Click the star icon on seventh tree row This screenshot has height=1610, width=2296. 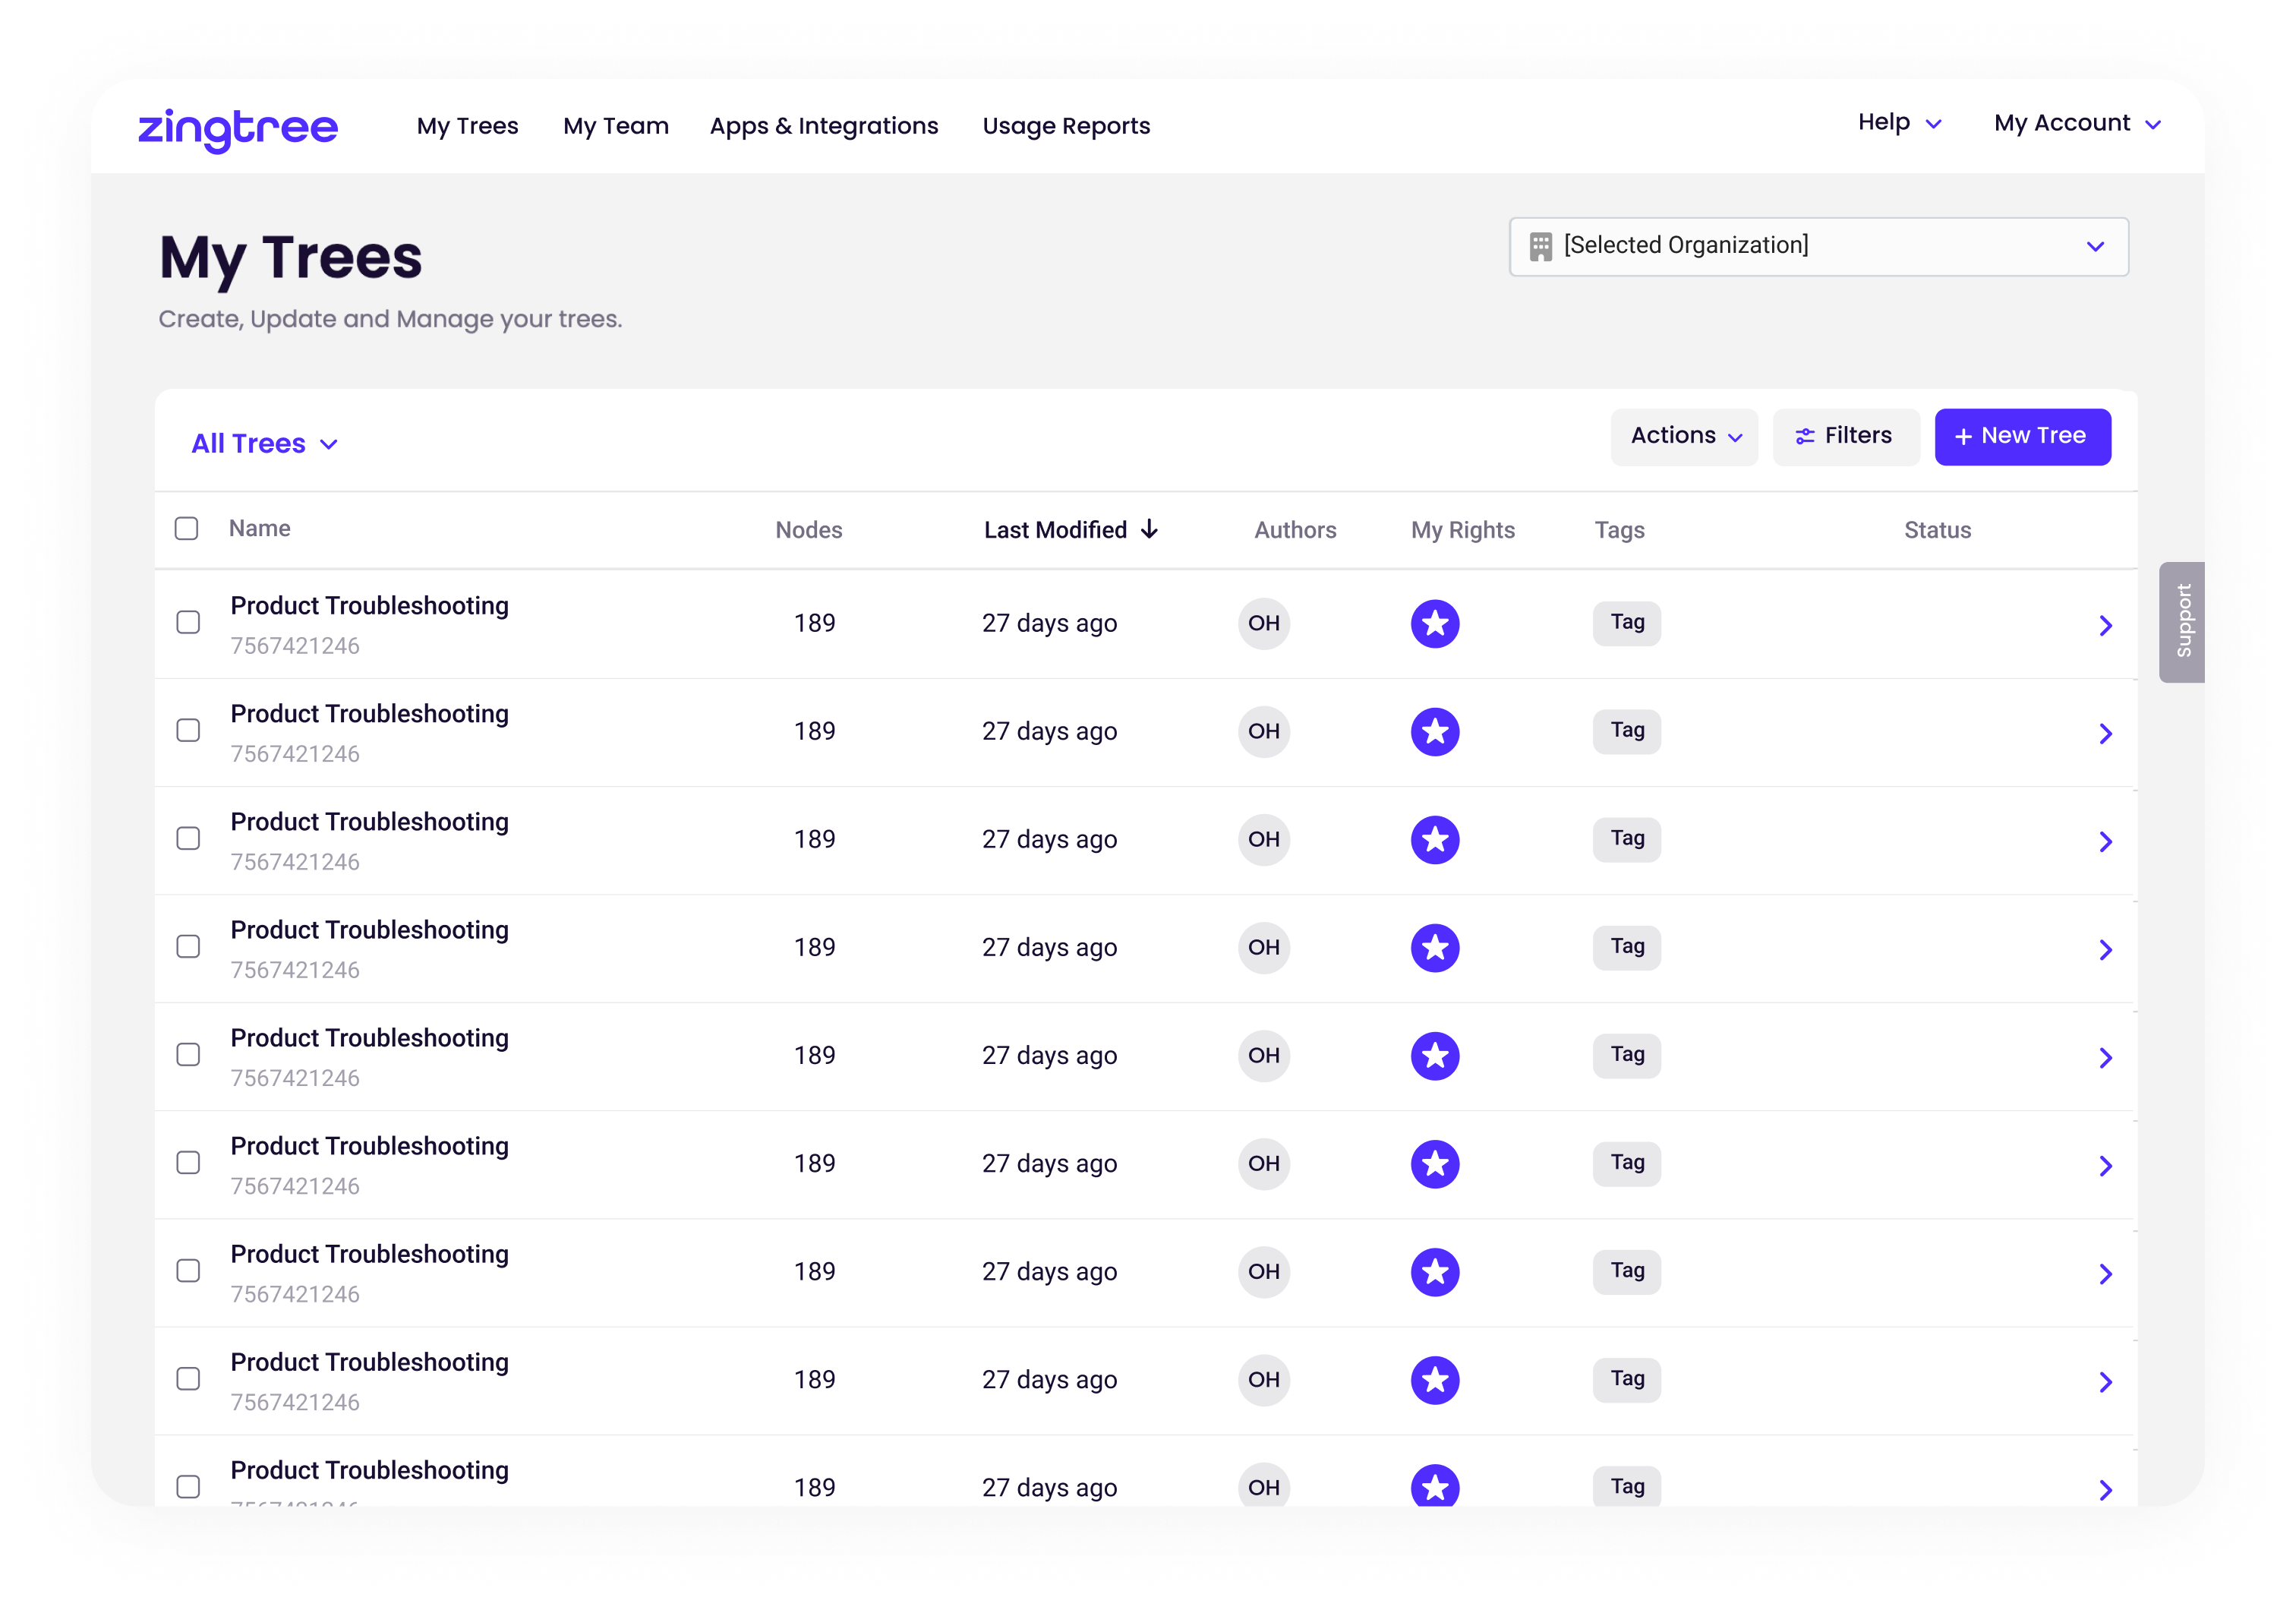pyautogui.click(x=1436, y=1268)
